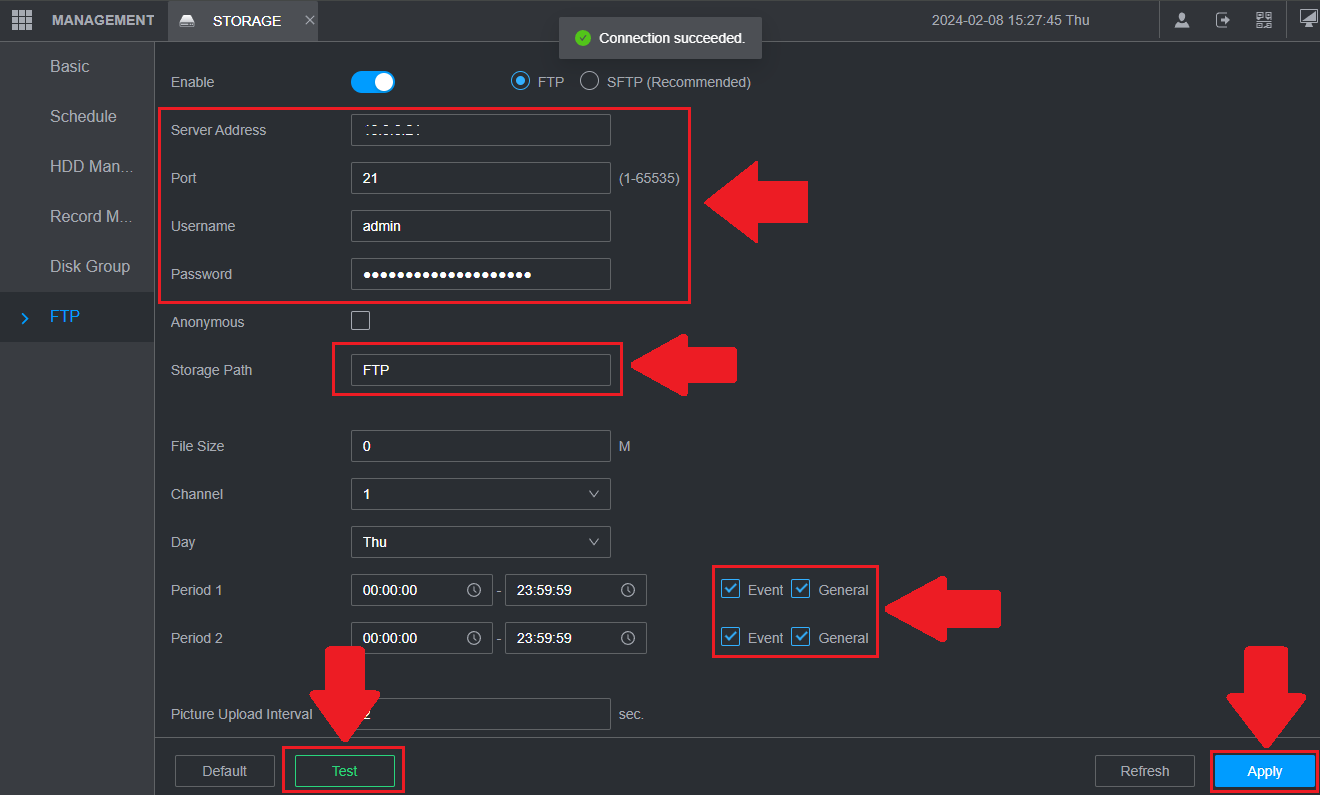This screenshot has height=795, width=1320.
Task: Open Schedule in the sidebar
Action: click(83, 116)
